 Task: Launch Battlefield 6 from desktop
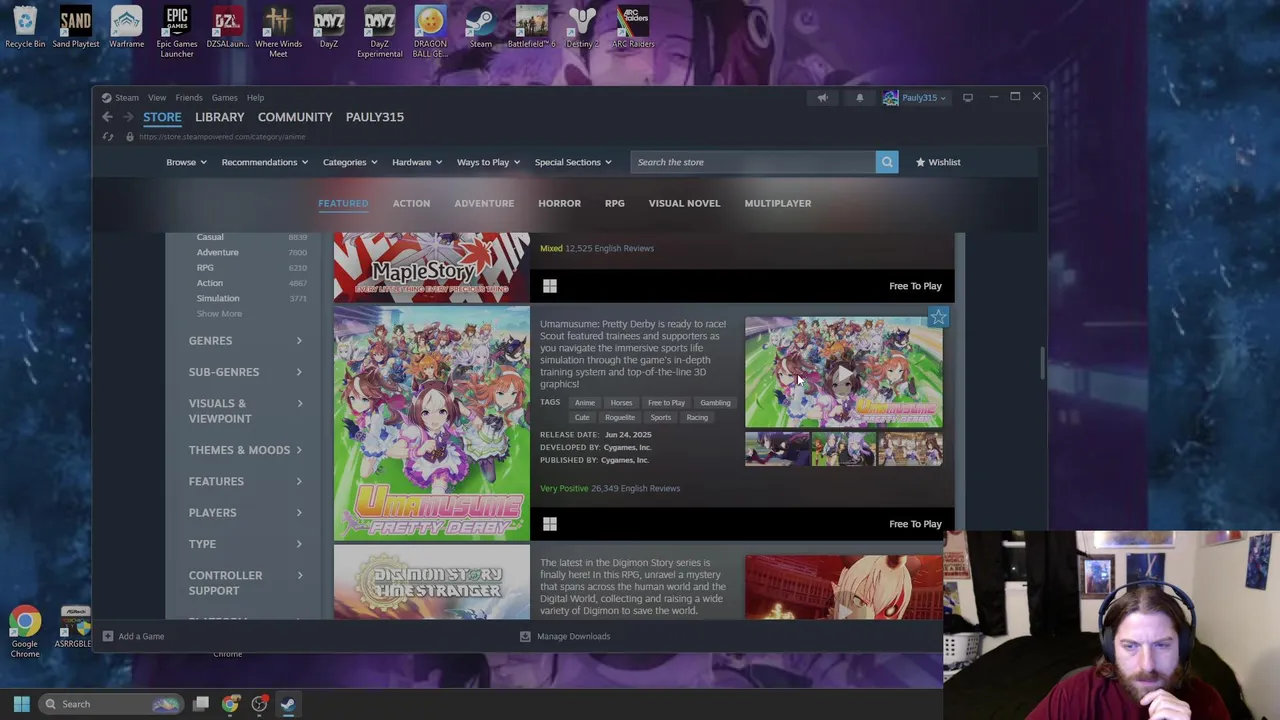531,27
